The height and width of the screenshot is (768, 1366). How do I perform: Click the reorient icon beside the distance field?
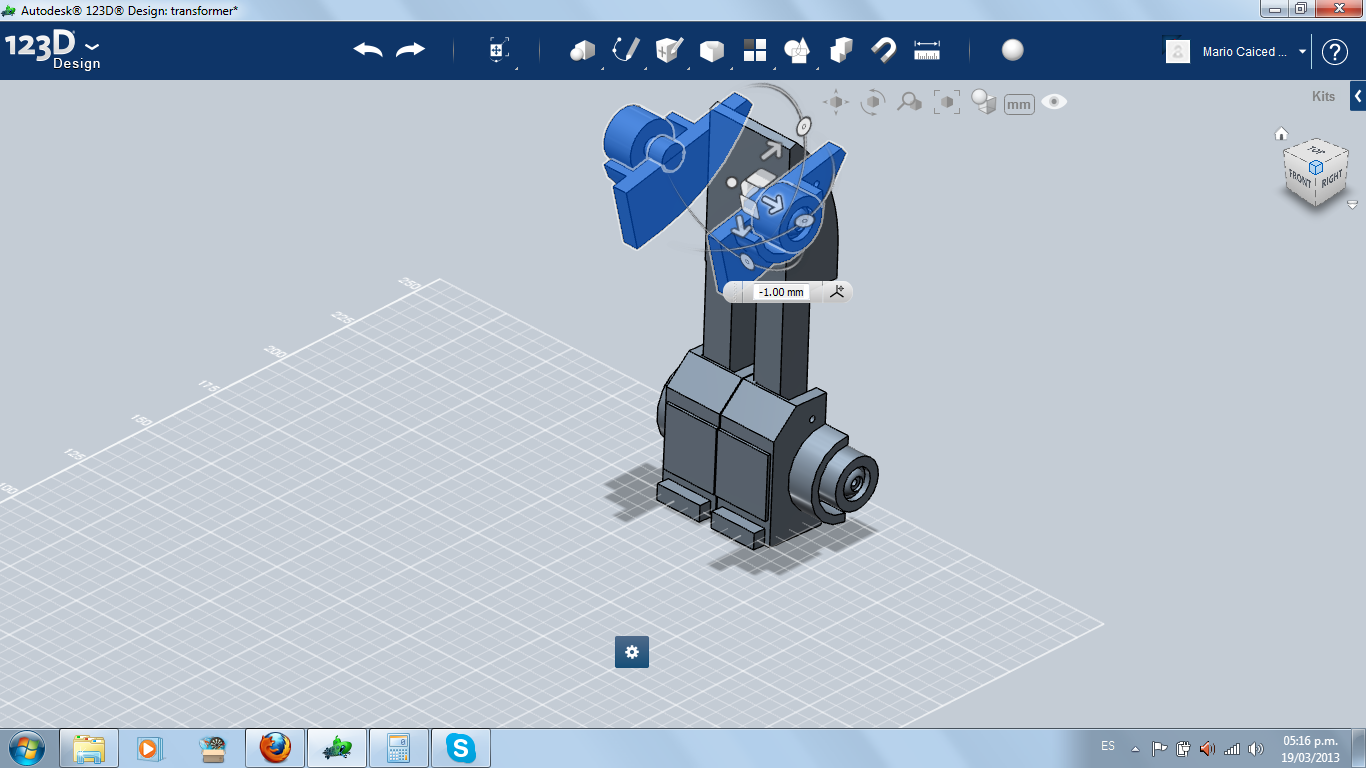[837, 291]
